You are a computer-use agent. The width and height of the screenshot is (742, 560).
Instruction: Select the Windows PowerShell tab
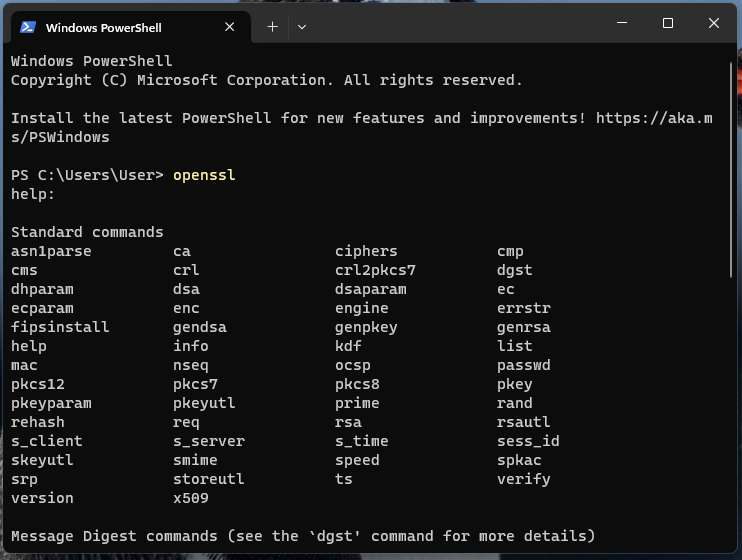(x=110, y=27)
